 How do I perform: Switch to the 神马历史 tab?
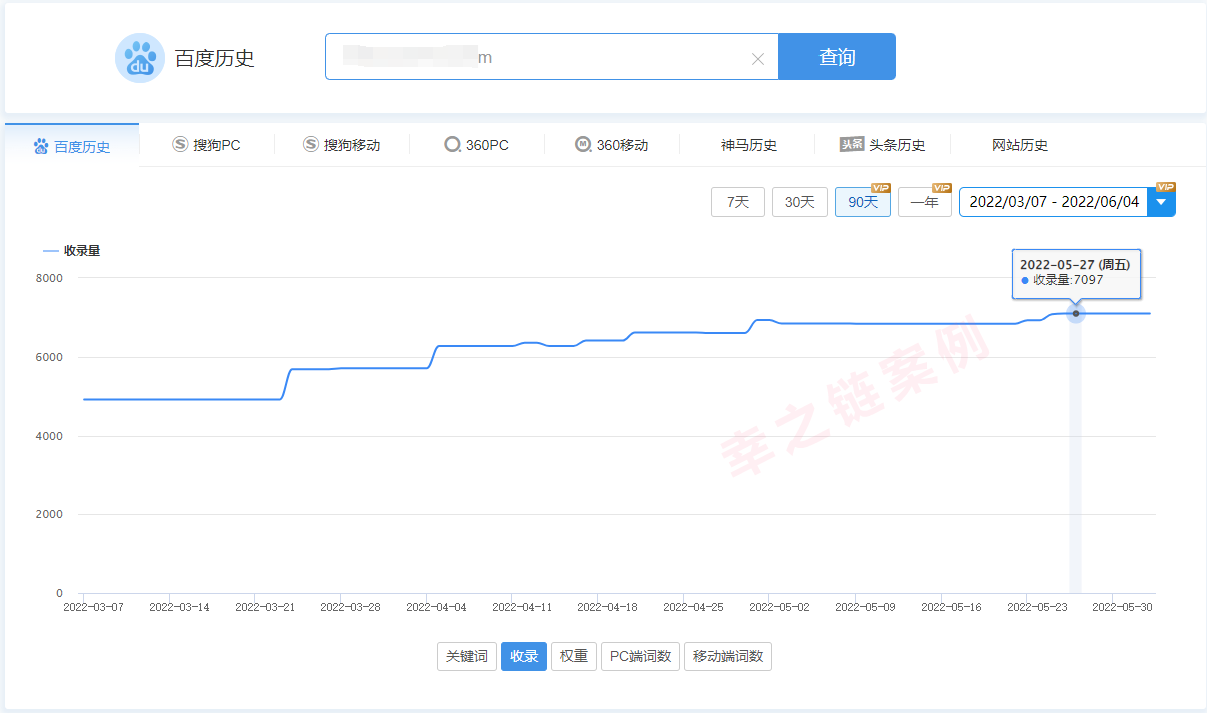(748, 145)
